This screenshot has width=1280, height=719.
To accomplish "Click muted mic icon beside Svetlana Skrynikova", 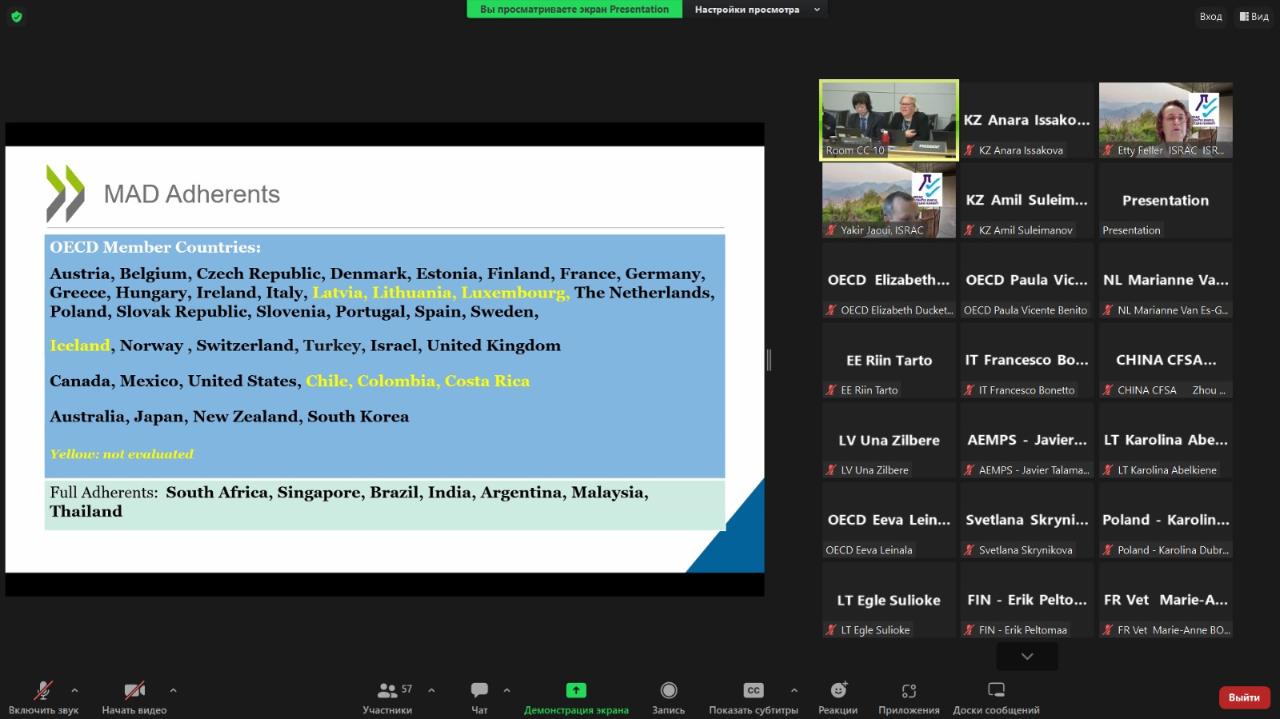I will [x=970, y=550].
